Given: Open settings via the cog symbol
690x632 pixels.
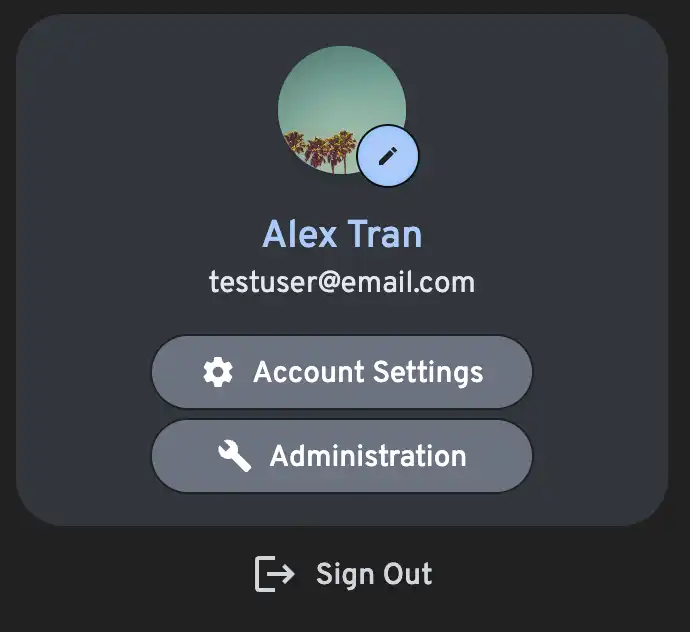Looking at the screenshot, I should [x=218, y=372].
